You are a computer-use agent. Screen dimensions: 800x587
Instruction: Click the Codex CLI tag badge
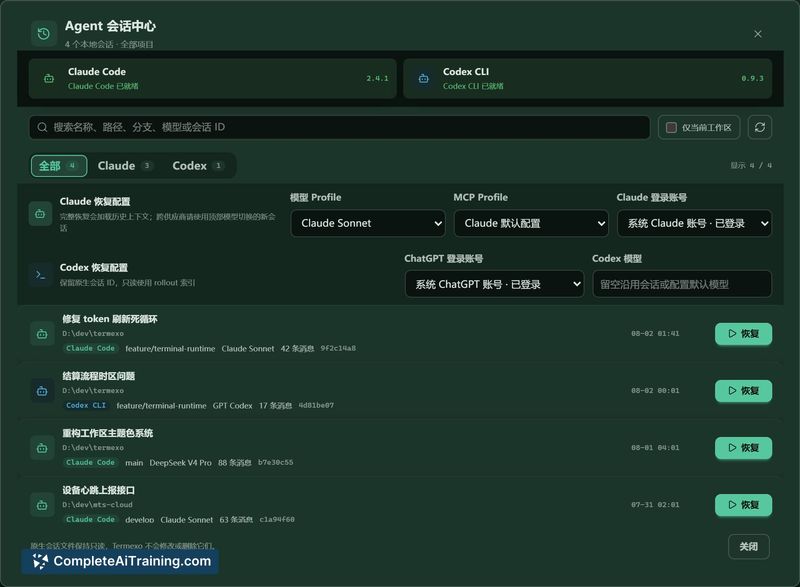pos(86,405)
